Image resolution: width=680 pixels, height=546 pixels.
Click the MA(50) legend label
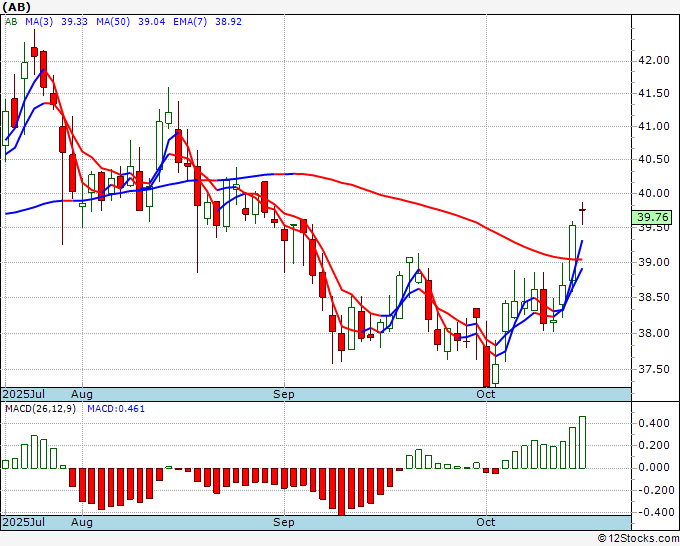pyautogui.click(x=113, y=22)
